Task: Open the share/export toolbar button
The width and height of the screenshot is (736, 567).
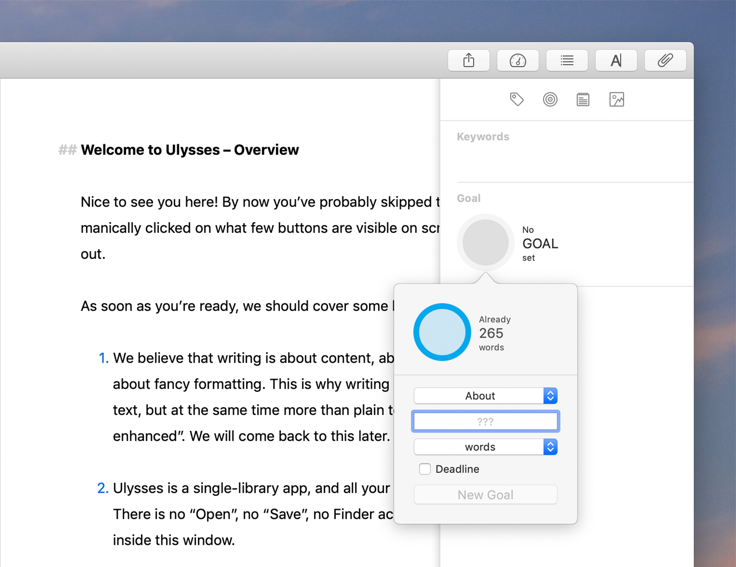Action: click(468, 61)
